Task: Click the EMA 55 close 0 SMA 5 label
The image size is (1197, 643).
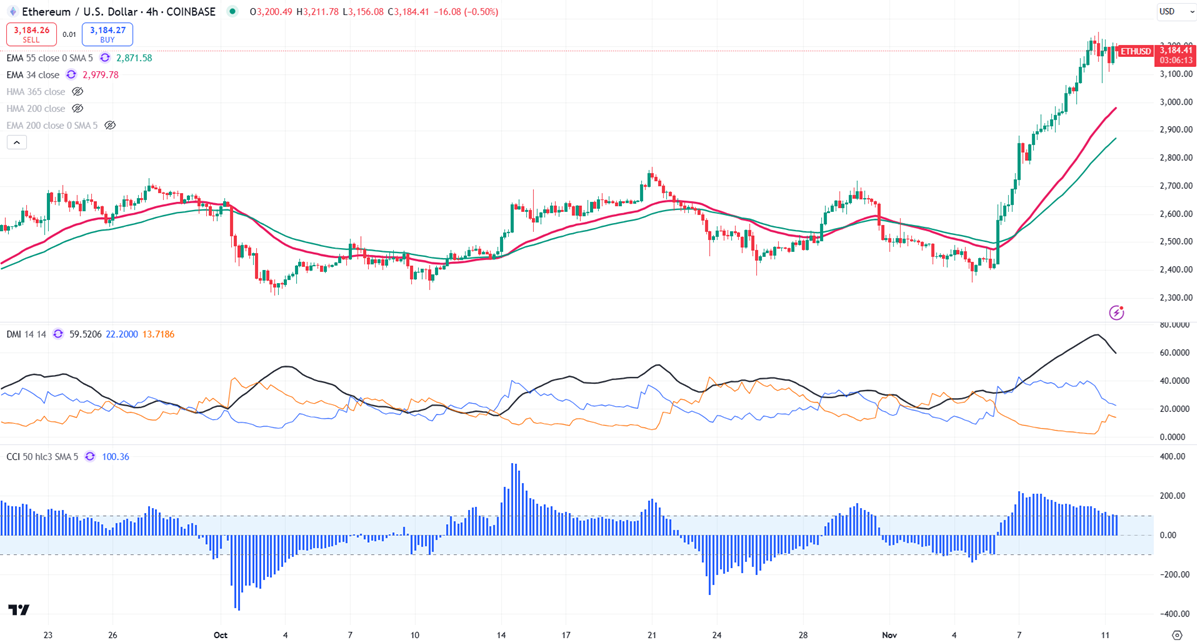Action: [50, 58]
